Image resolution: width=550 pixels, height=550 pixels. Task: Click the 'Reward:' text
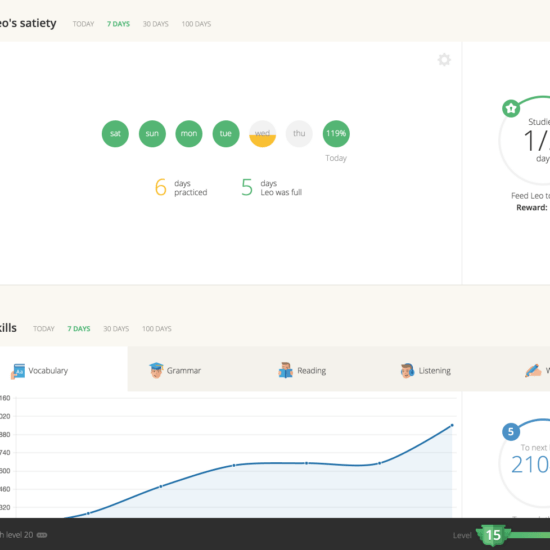tap(531, 207)
